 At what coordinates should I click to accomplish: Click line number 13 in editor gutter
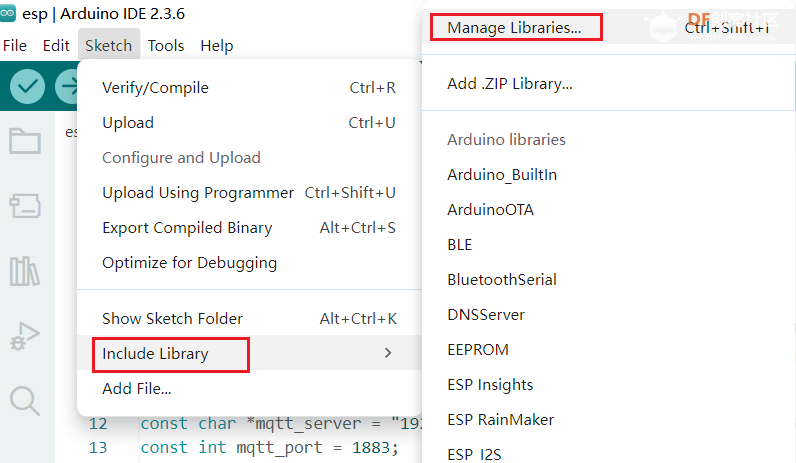point(98,448)
